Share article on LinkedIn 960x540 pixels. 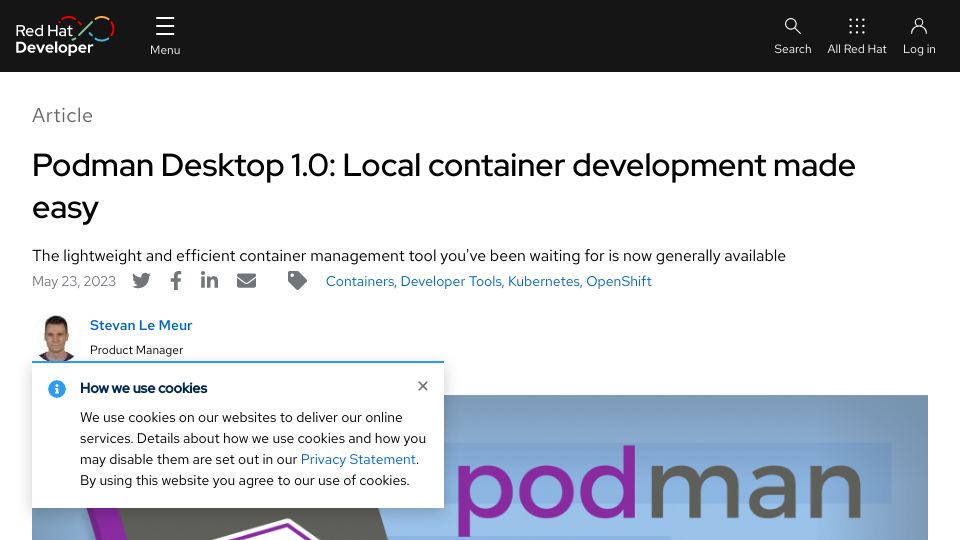click(209, 280)
